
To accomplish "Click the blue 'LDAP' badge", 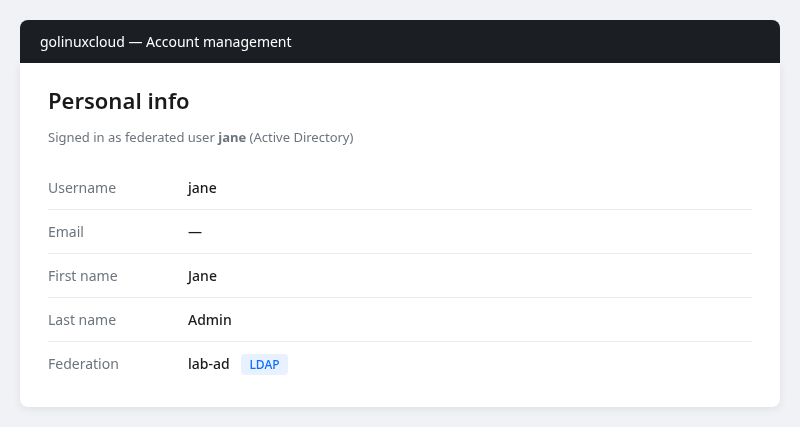I will tap(264, 364).
